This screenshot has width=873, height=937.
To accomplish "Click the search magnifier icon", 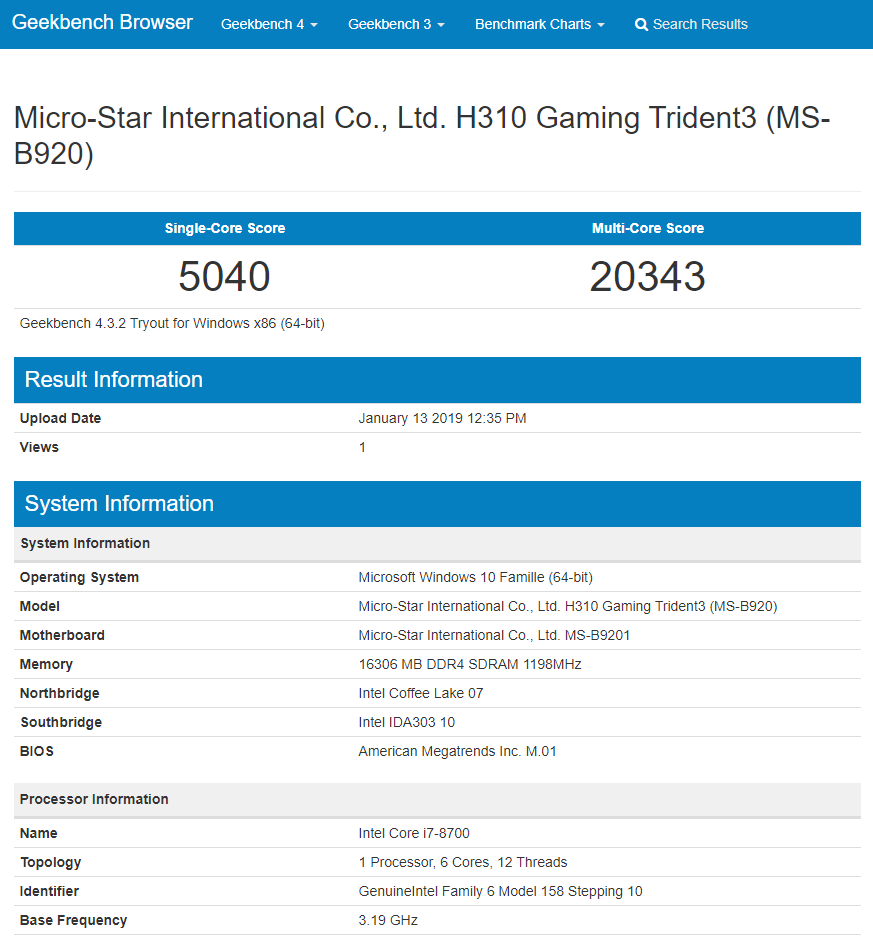I will pyautogui.click(x=641, y=25).
